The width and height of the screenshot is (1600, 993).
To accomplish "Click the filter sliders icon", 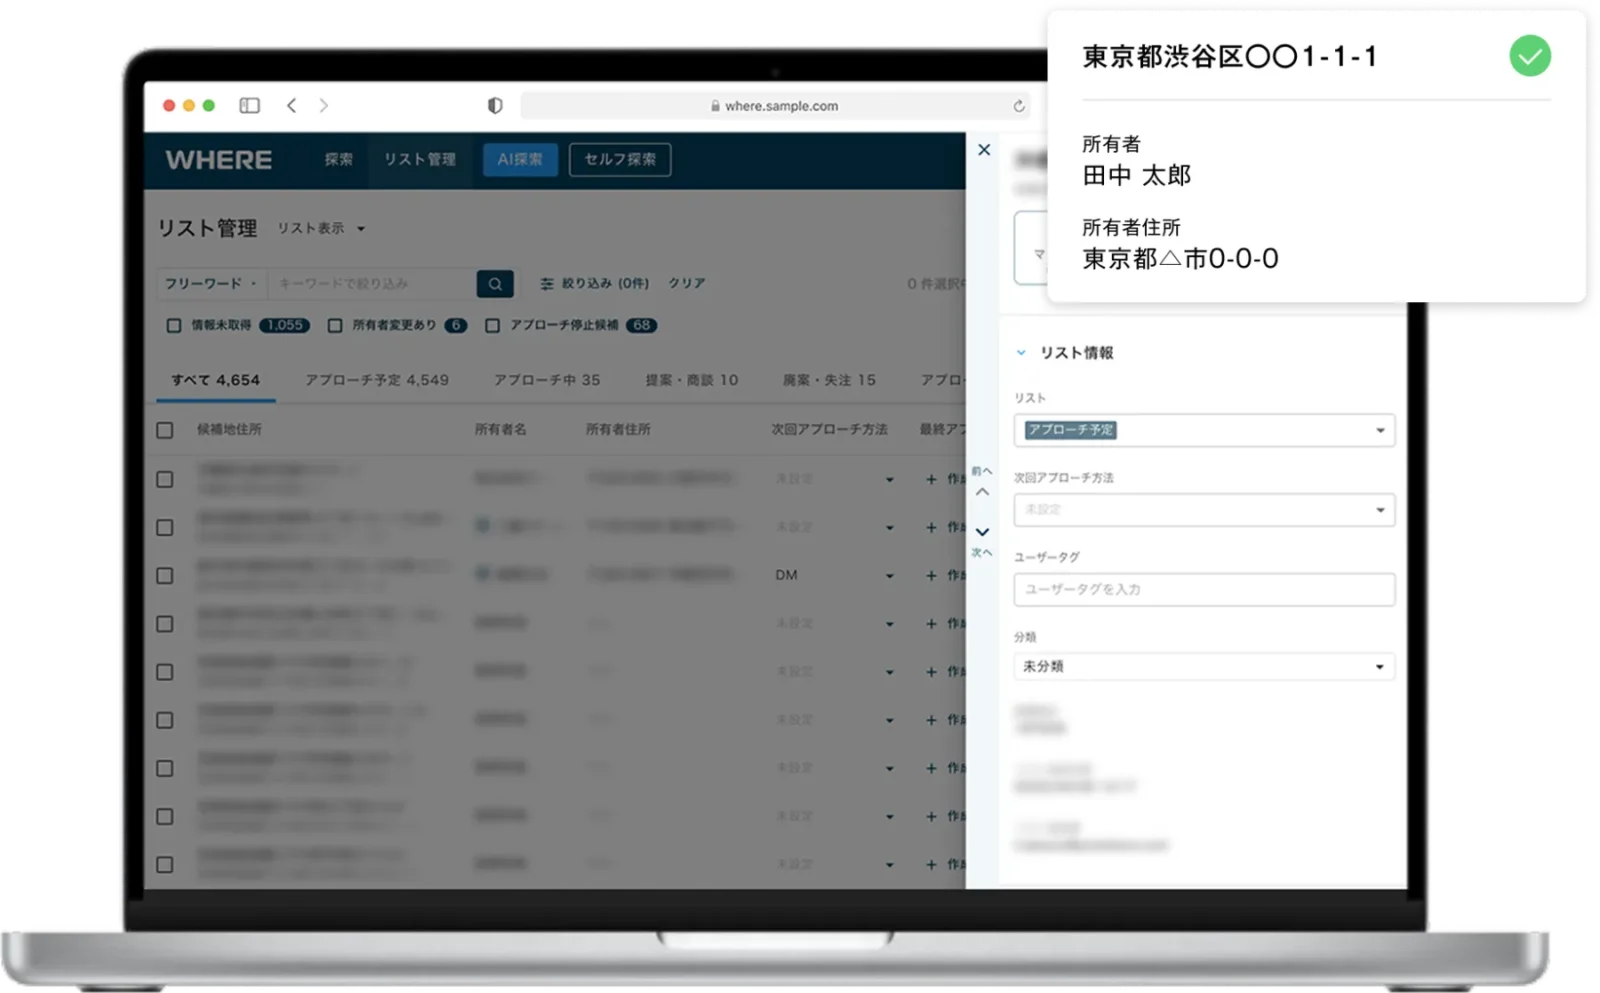I will (547, 284).
